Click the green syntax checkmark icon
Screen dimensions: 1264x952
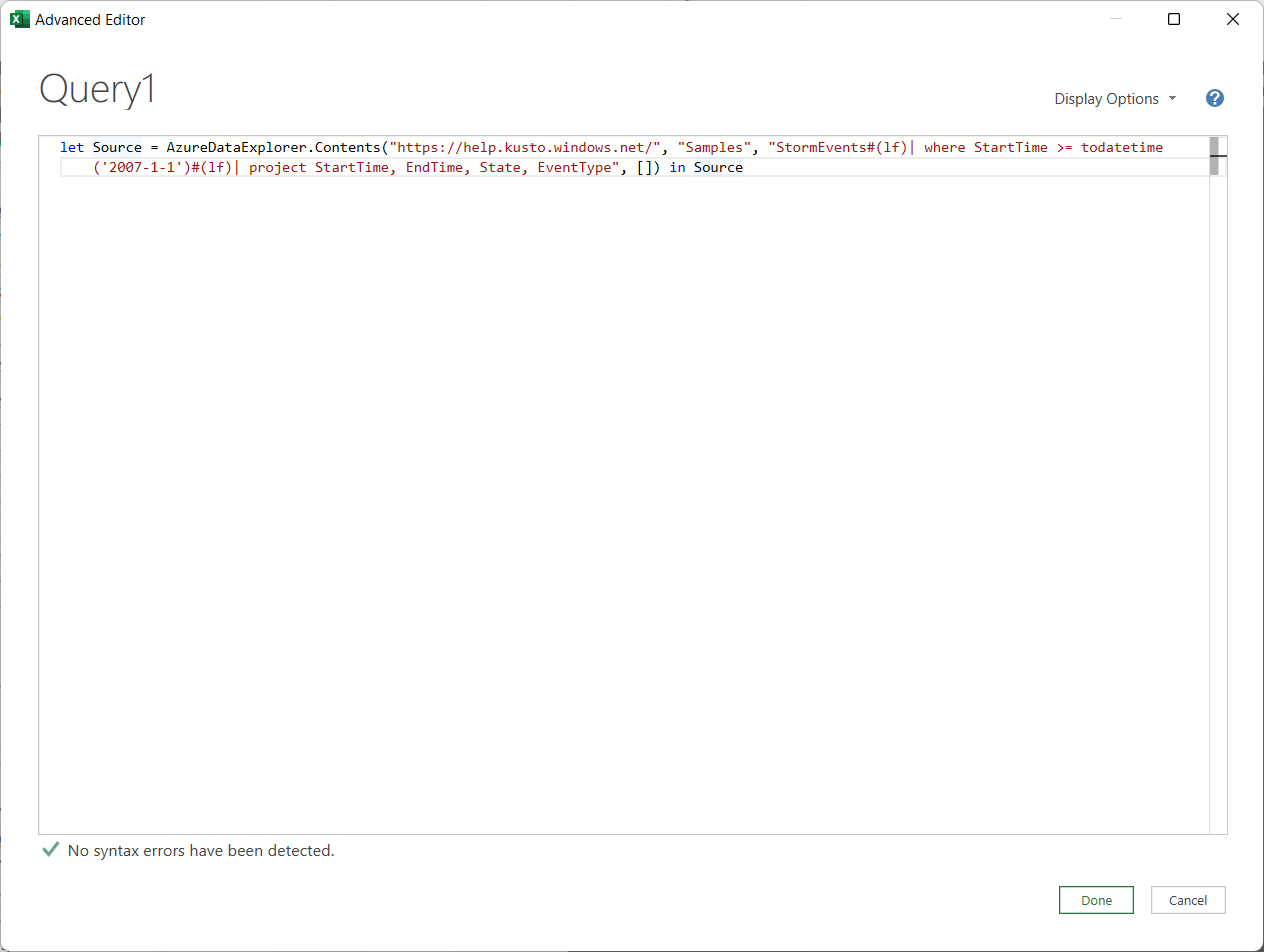[x=51, y=850]
